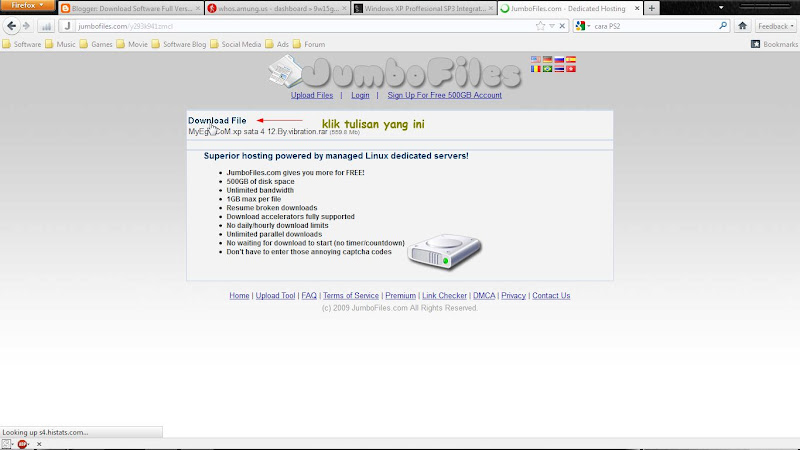
Task: Open the search engine selector dropdown
Action: pos(583,26)
